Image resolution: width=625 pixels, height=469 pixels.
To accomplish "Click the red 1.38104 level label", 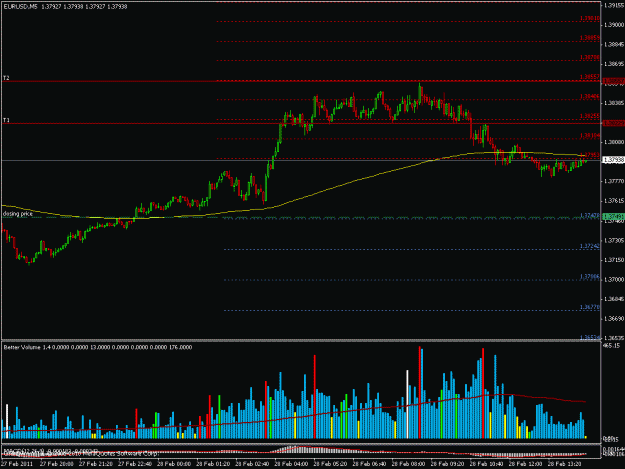I will coord(590,135).
